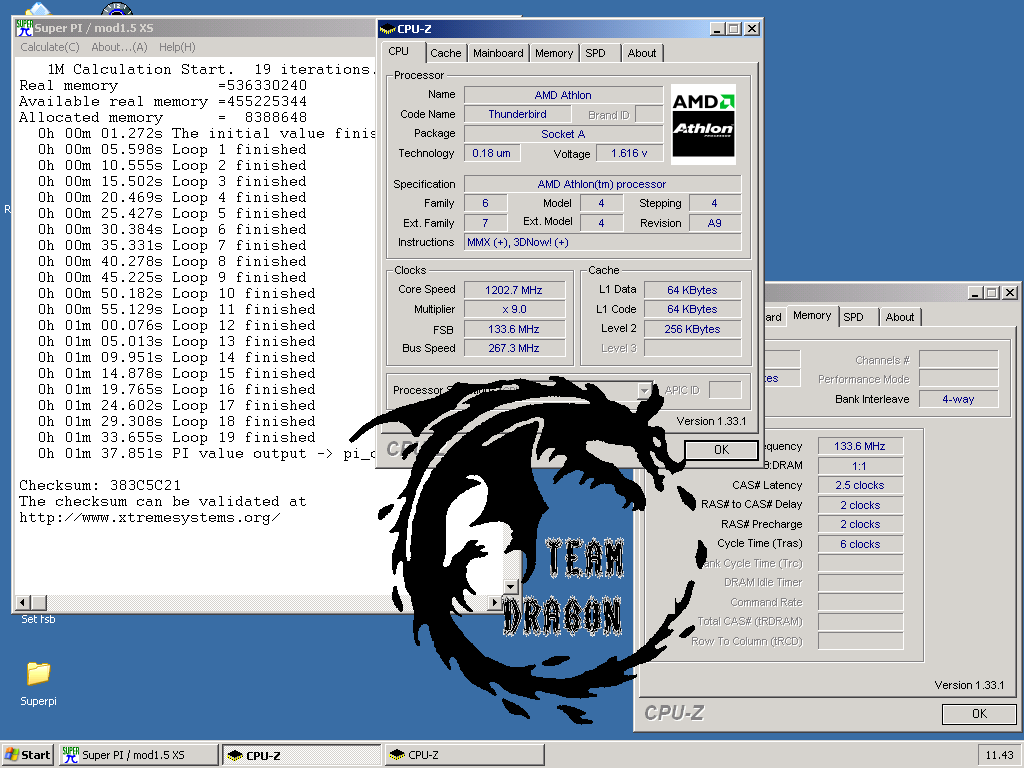1024x768 pixels.
Task: Click the CPU-Z title bar chip icon
Action: (x=387, y=29)
